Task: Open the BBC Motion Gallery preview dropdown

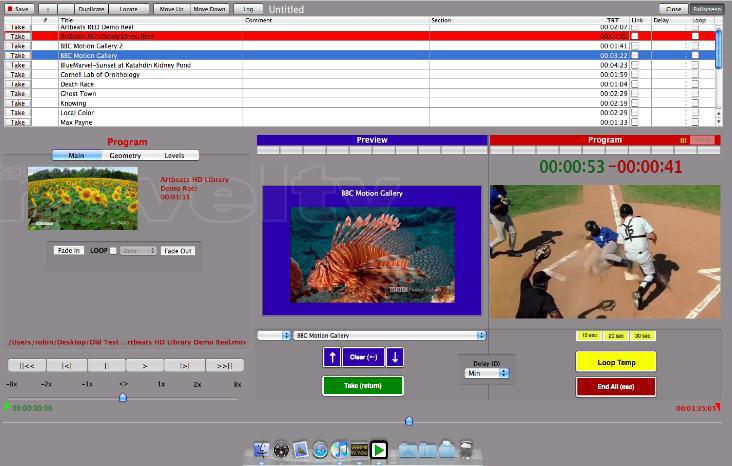Action: coord(389,336)
